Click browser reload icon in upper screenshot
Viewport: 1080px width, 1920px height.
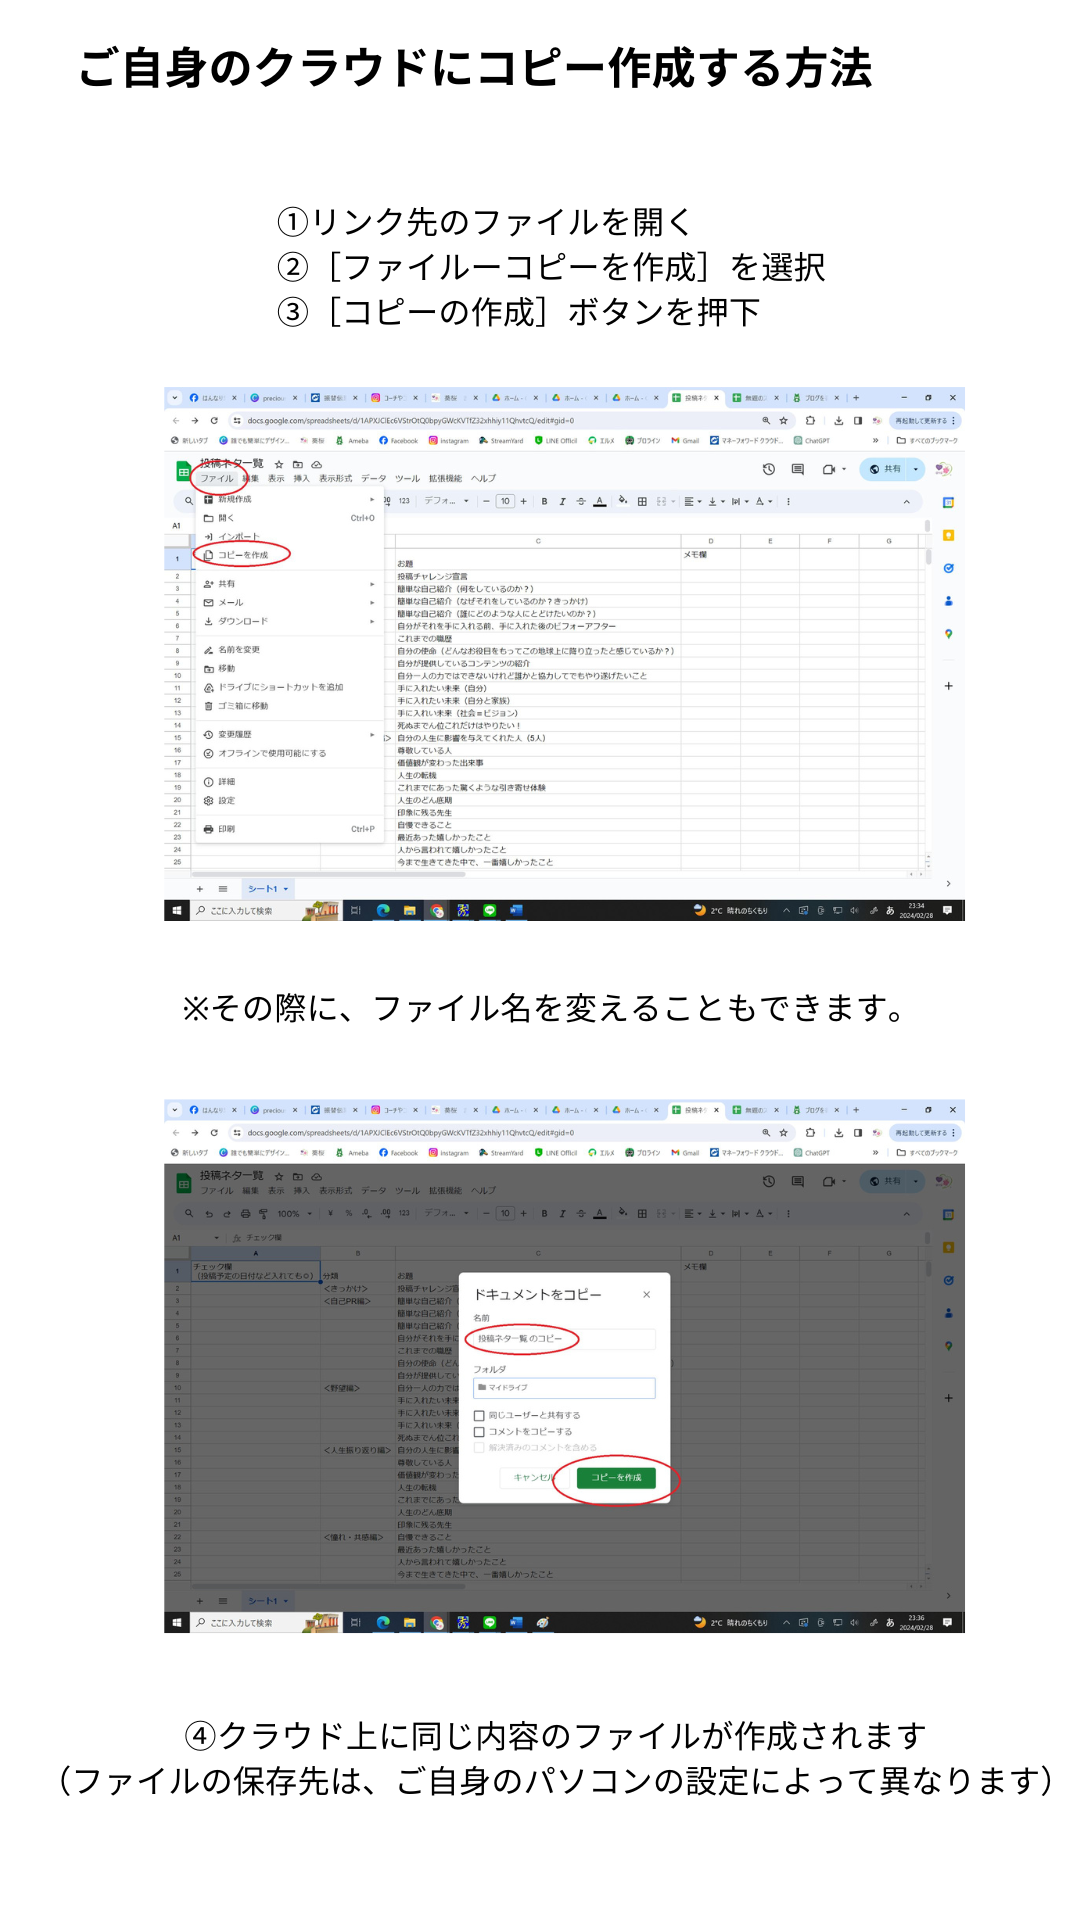[x=214, y=421]
